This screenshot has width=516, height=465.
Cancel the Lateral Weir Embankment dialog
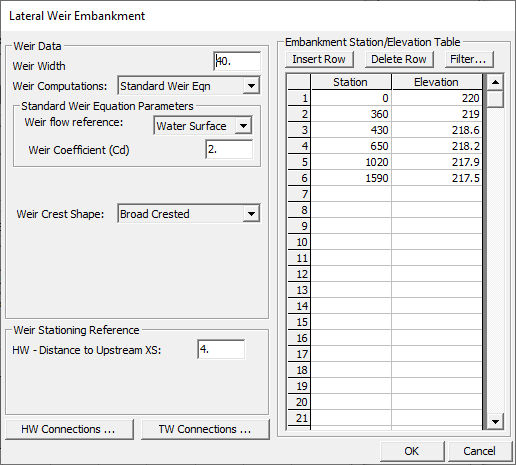[479, 451]
